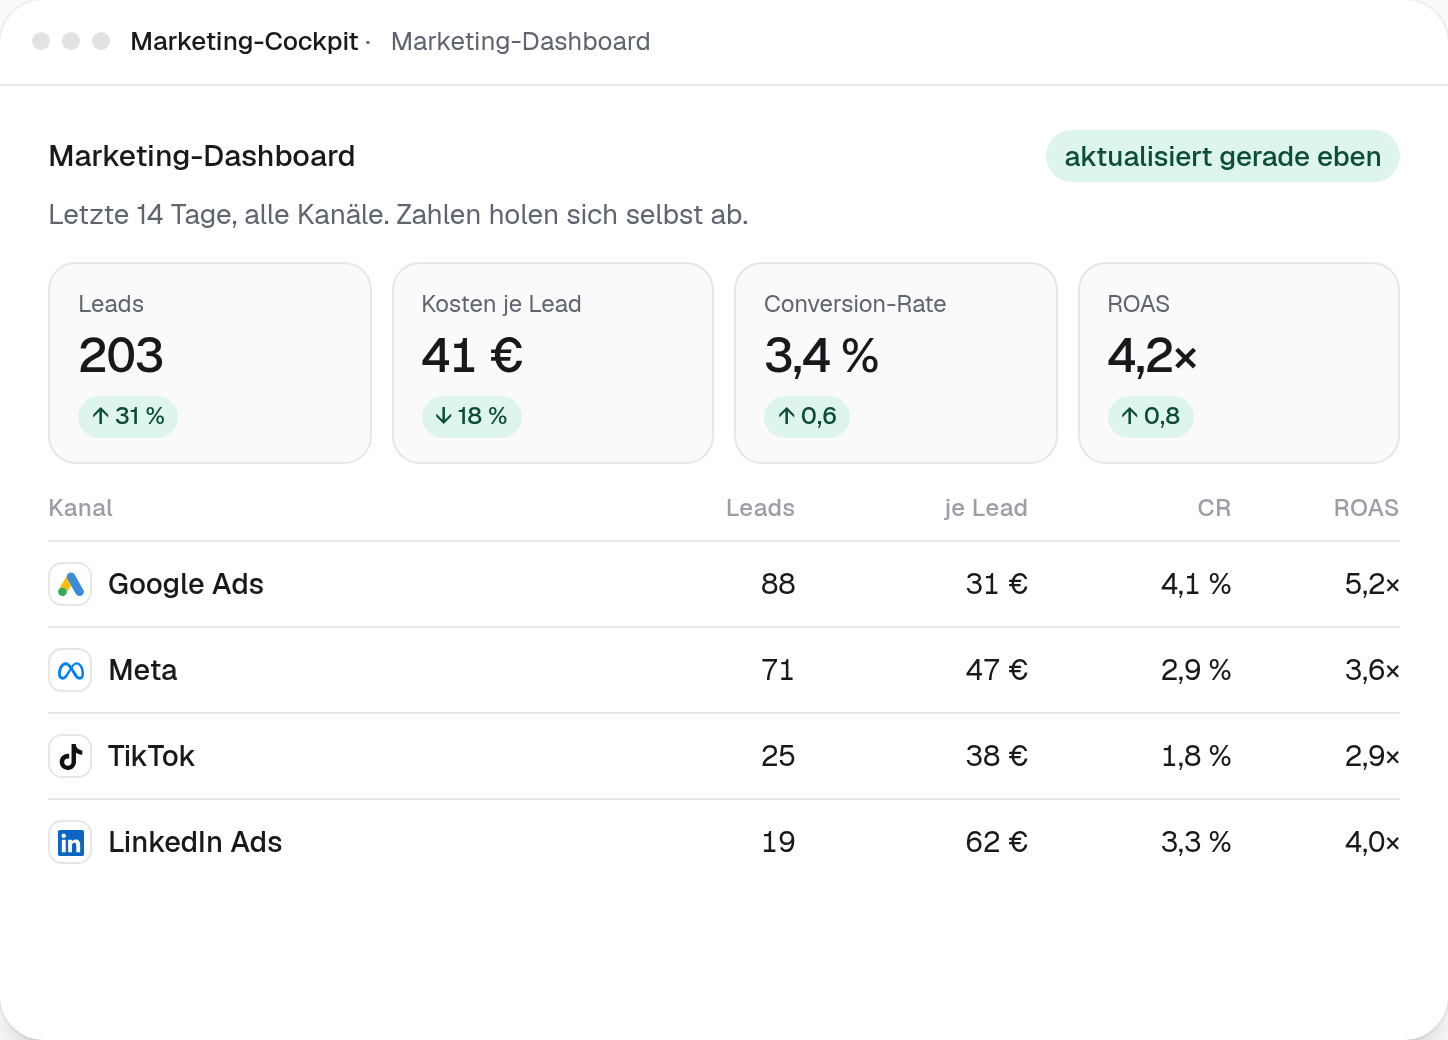Click the TikTok ROAS value 2,9×
This screenshot has width=1448, height=1040.
1372,756
